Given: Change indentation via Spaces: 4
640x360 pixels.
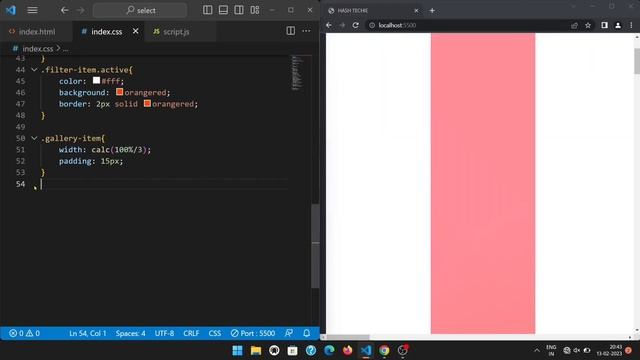Looking at the screenshot, I should [130, 333].
